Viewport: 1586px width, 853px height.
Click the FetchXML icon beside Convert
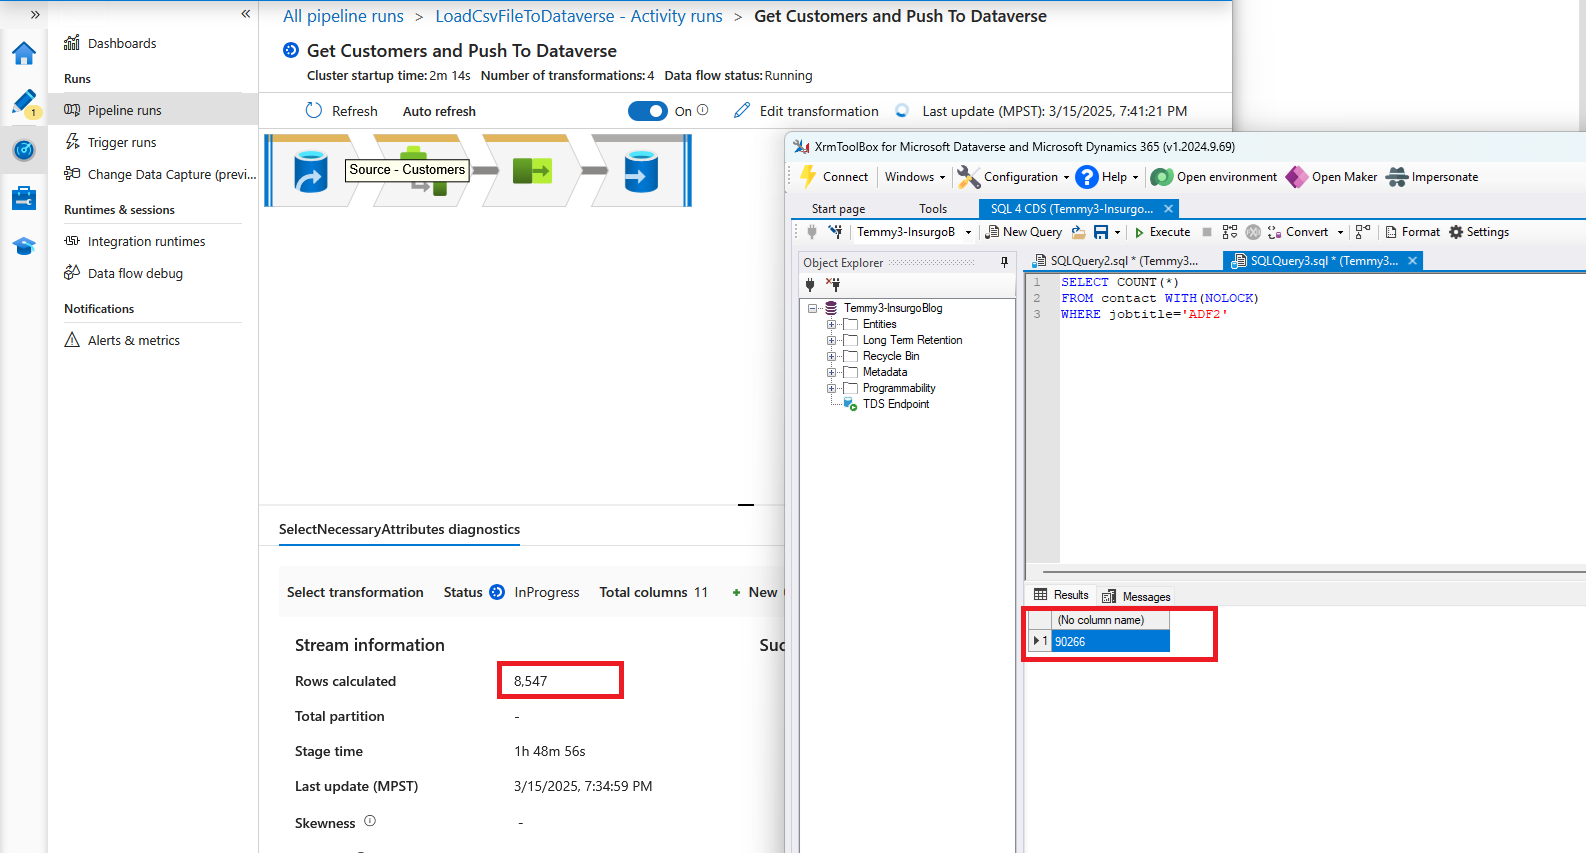tap(1253, 232)
